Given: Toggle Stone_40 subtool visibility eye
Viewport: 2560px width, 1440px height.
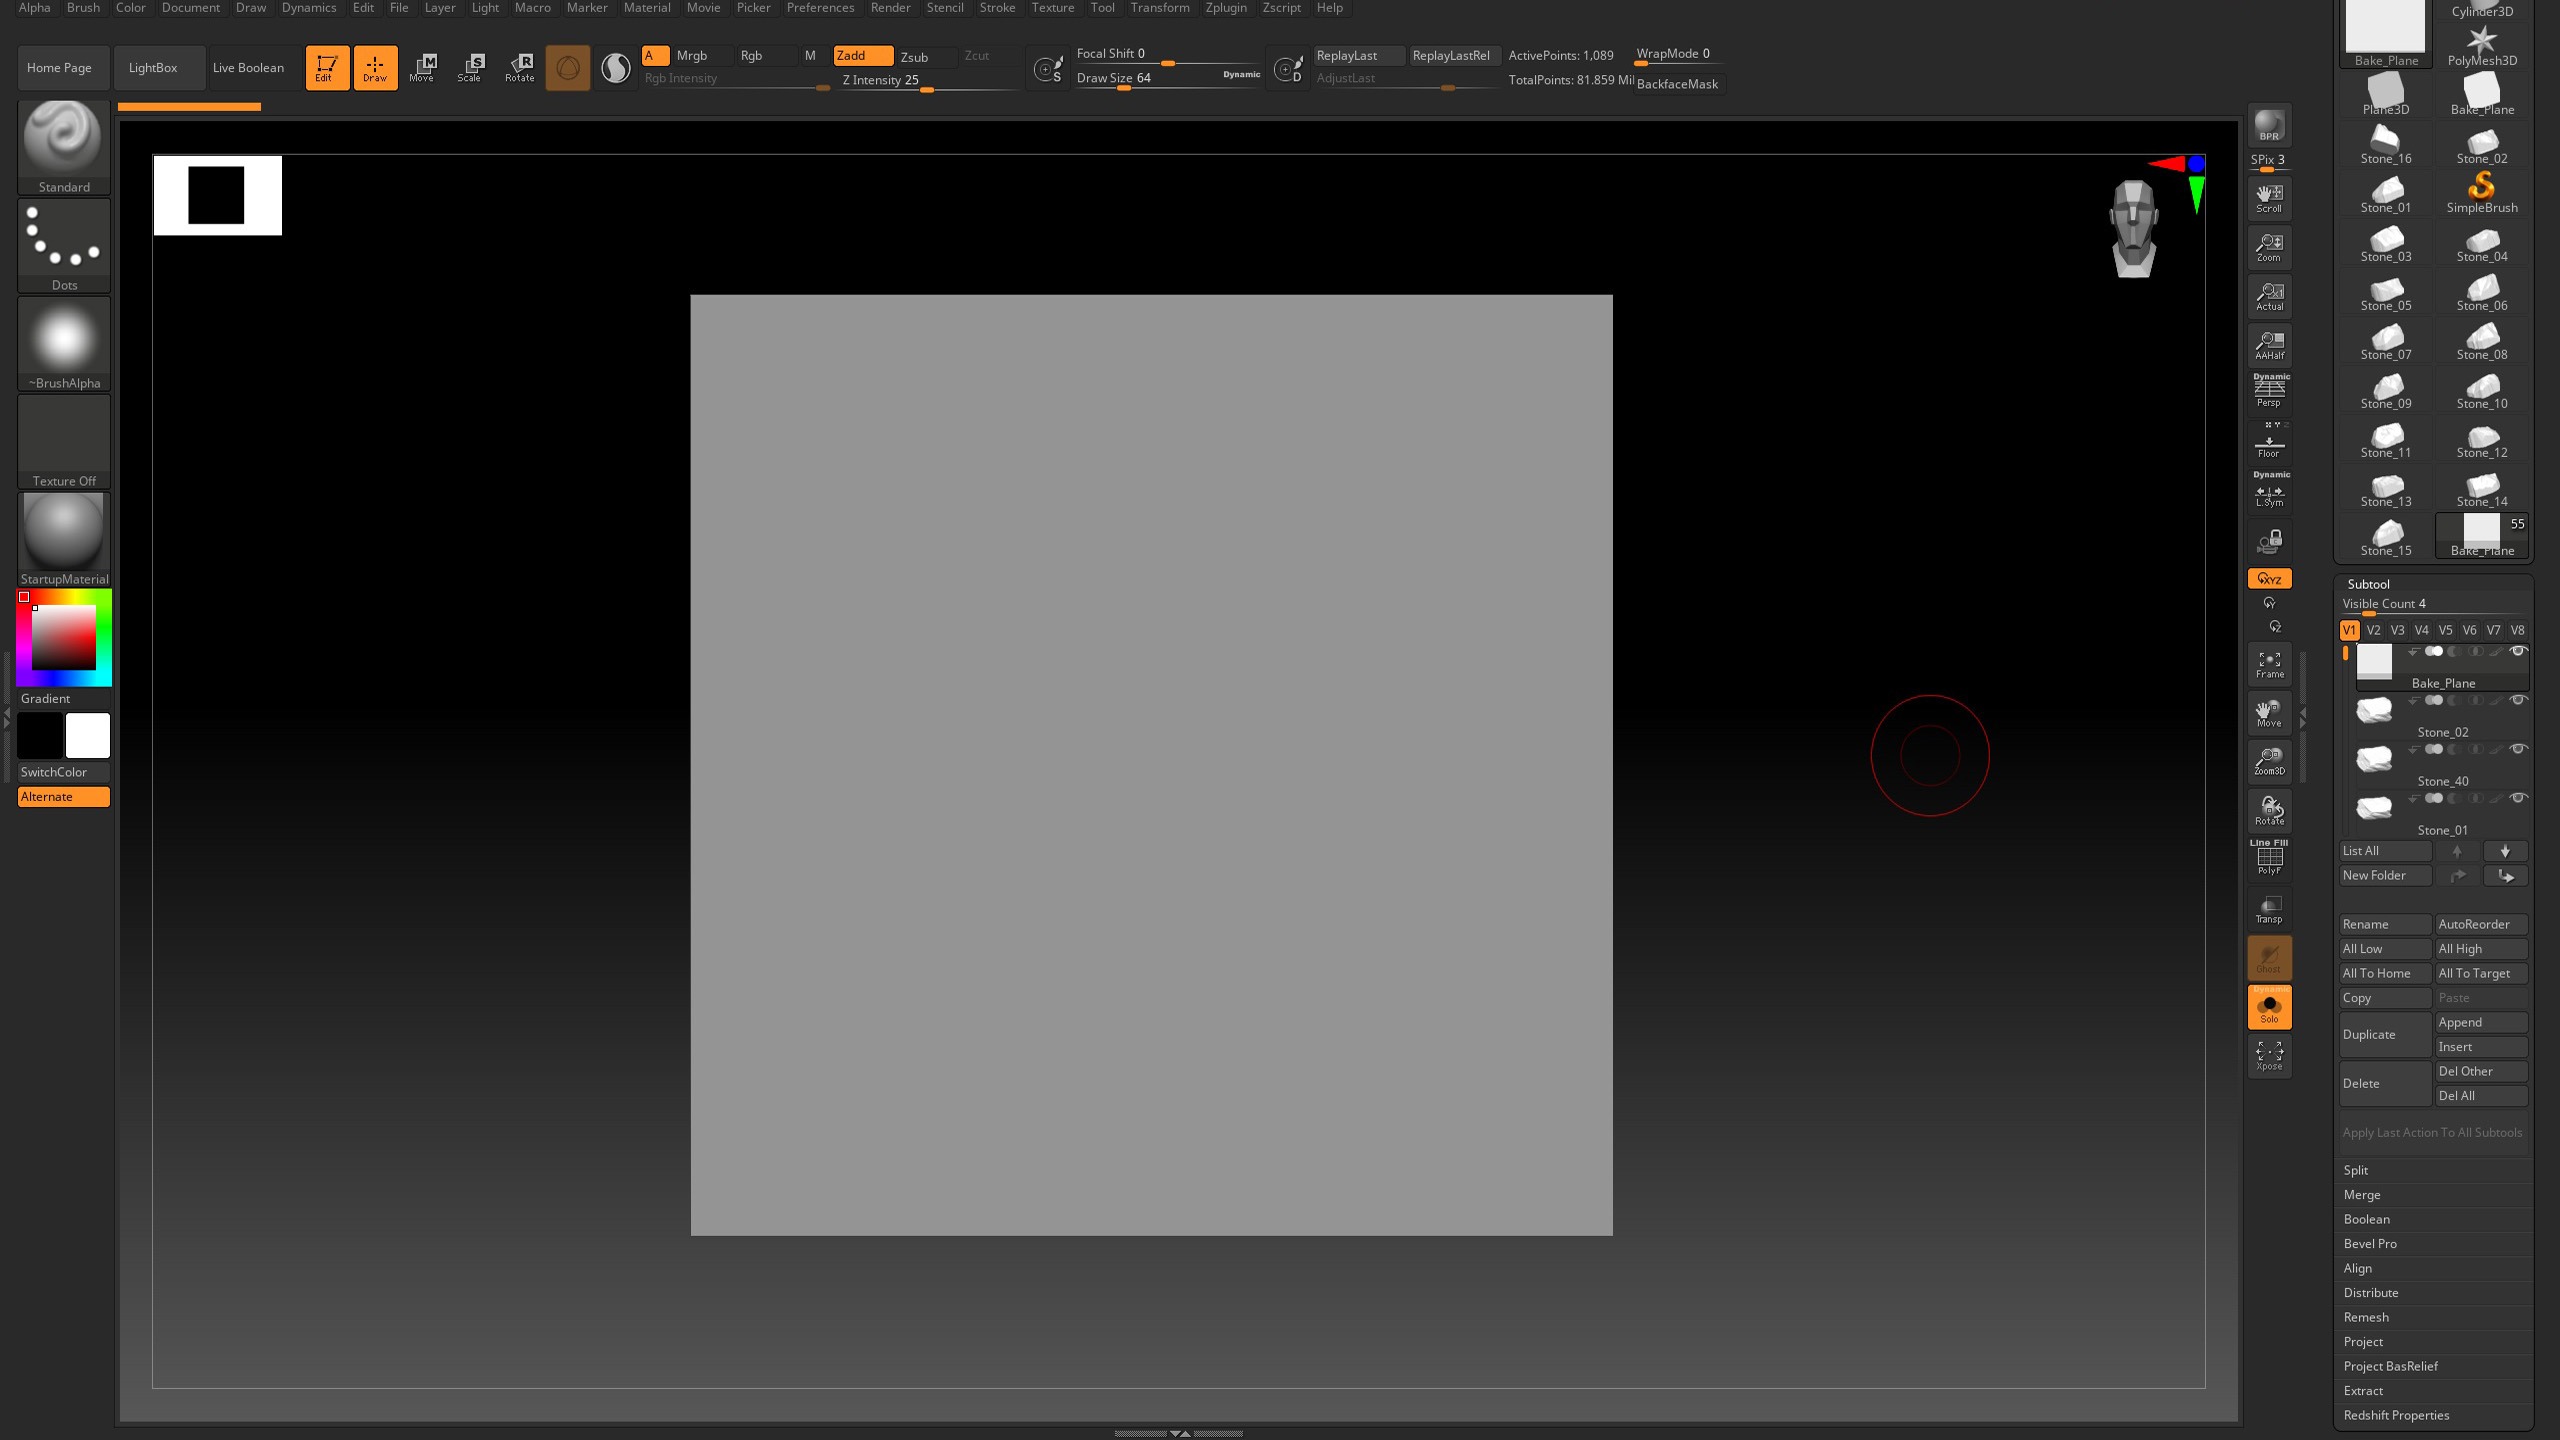Looking at the screenshot, I should (2518, 749).
